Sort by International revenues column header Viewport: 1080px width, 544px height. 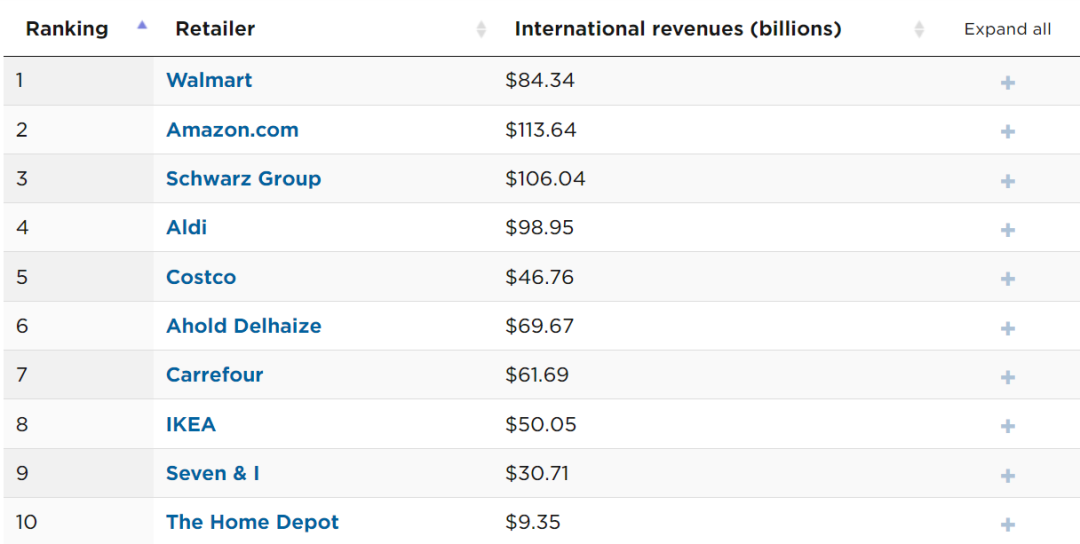point(677,29)
